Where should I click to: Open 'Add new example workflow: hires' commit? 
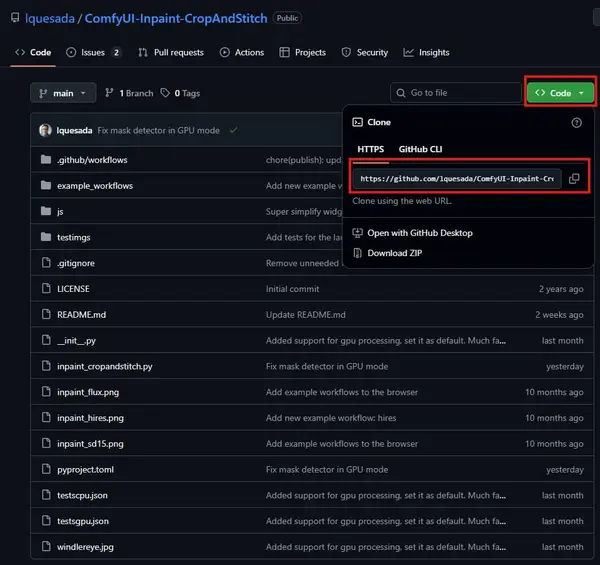click(331, 418)
